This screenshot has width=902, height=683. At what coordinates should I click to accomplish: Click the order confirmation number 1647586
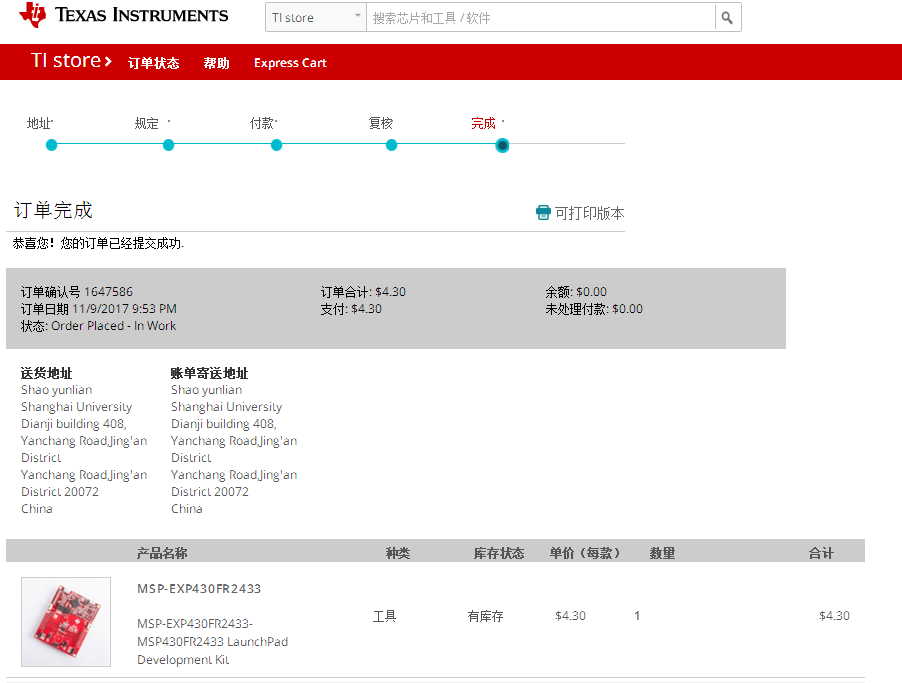click(x=108, y=292)
